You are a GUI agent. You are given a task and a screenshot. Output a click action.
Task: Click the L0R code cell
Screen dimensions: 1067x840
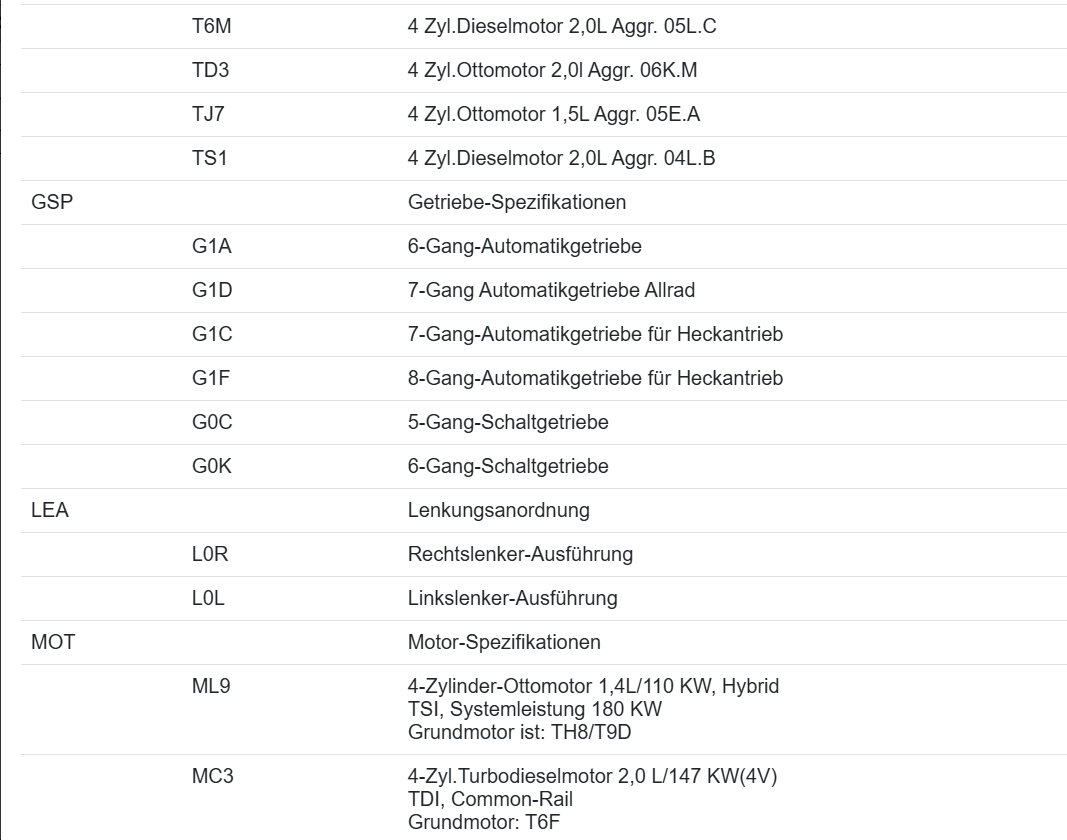click(x=211, y=555)
